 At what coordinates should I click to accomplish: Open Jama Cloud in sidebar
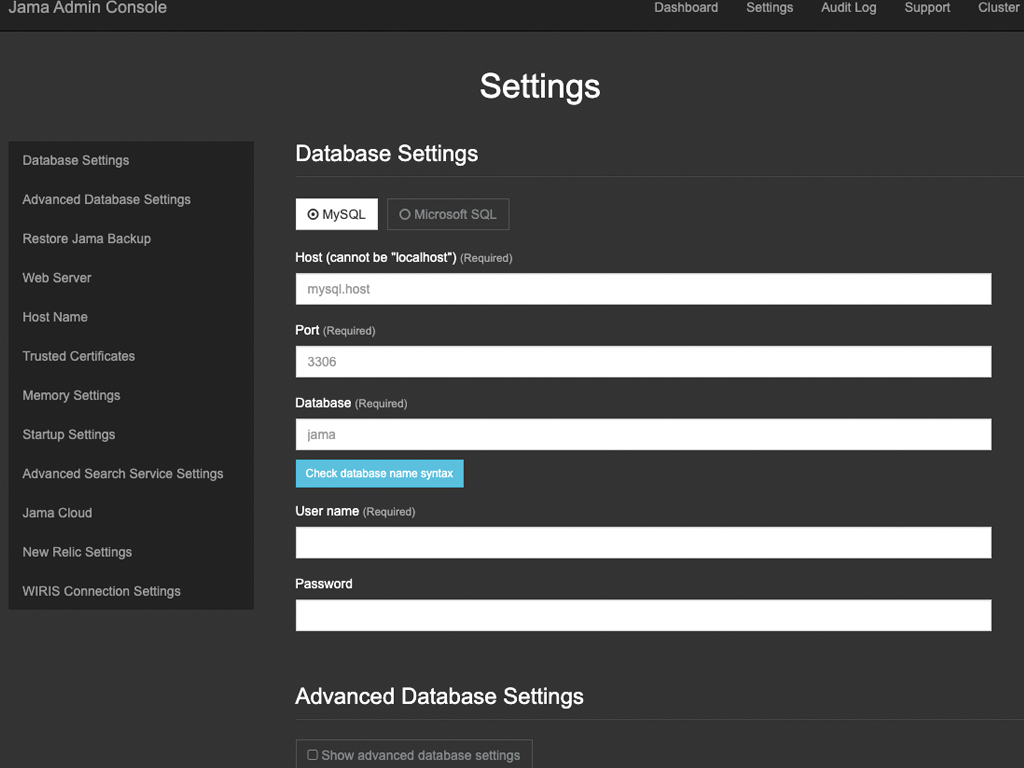point(57,513)
